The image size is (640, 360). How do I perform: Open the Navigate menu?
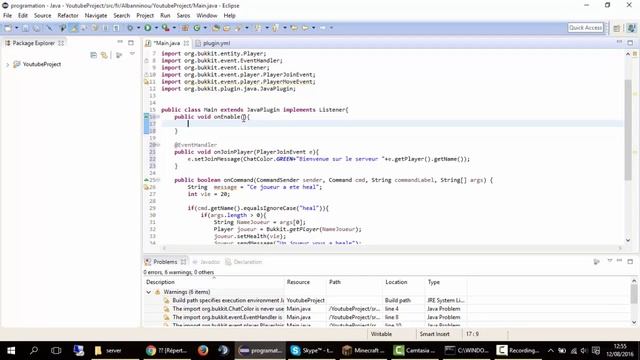96,16
